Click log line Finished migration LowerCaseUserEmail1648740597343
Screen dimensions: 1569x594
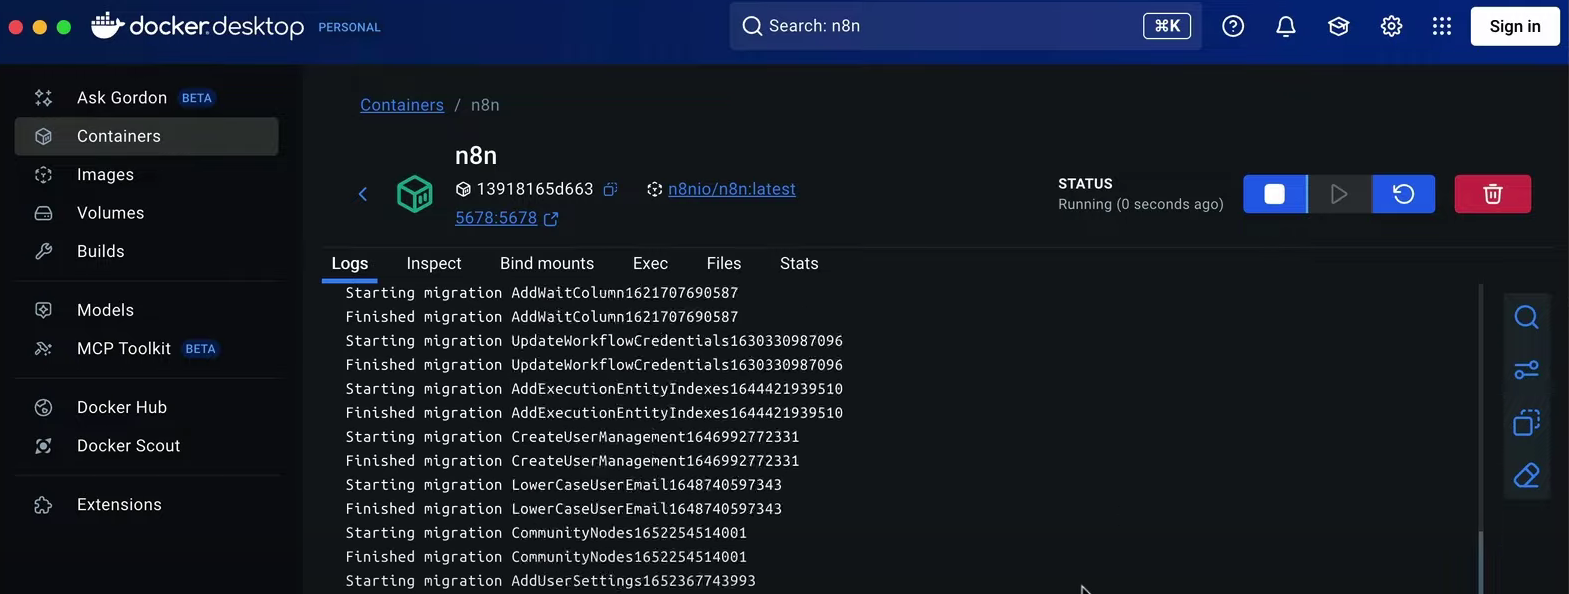click(x=564, y=509)
